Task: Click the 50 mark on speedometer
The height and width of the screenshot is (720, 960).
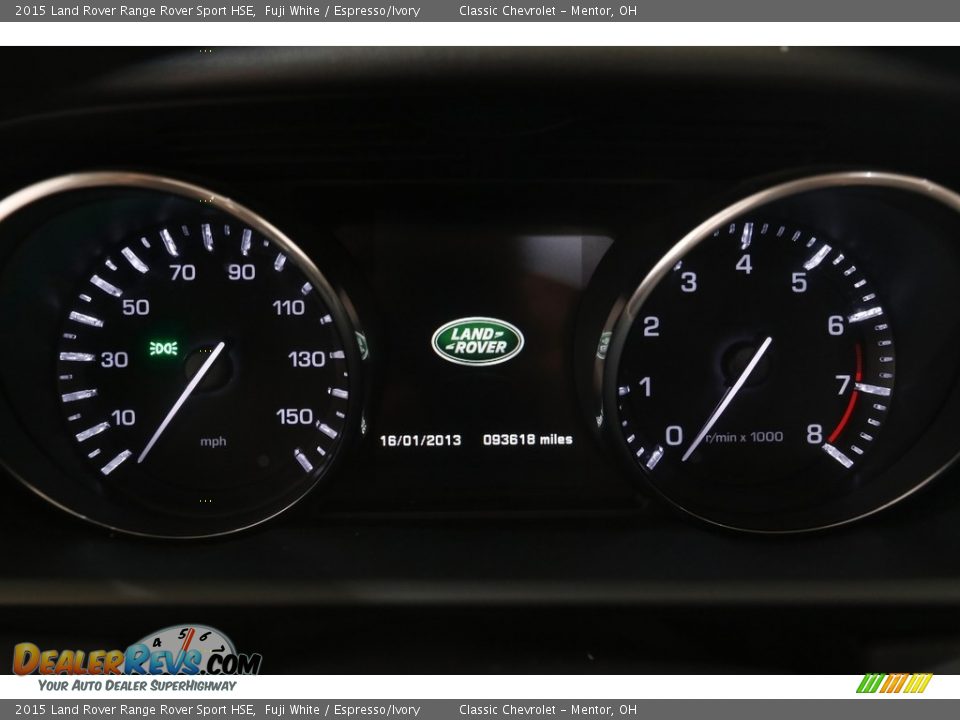Action: click(x=135, y=307)
